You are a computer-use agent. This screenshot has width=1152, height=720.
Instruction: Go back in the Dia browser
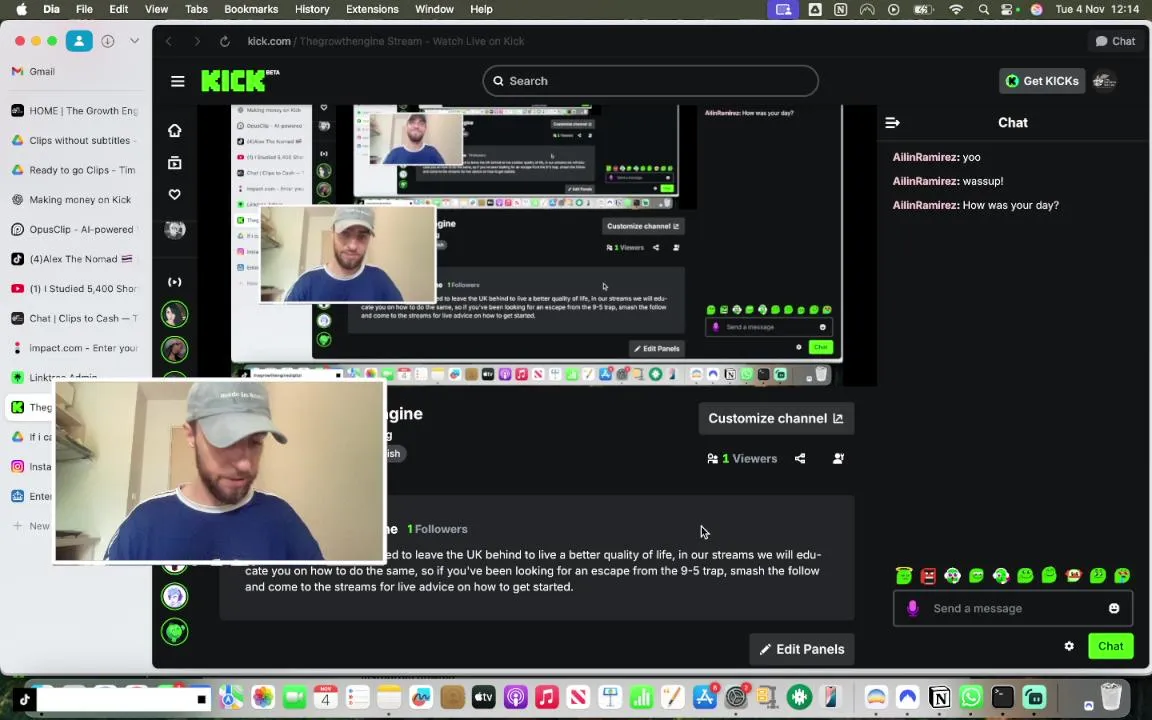coord(169,41)
